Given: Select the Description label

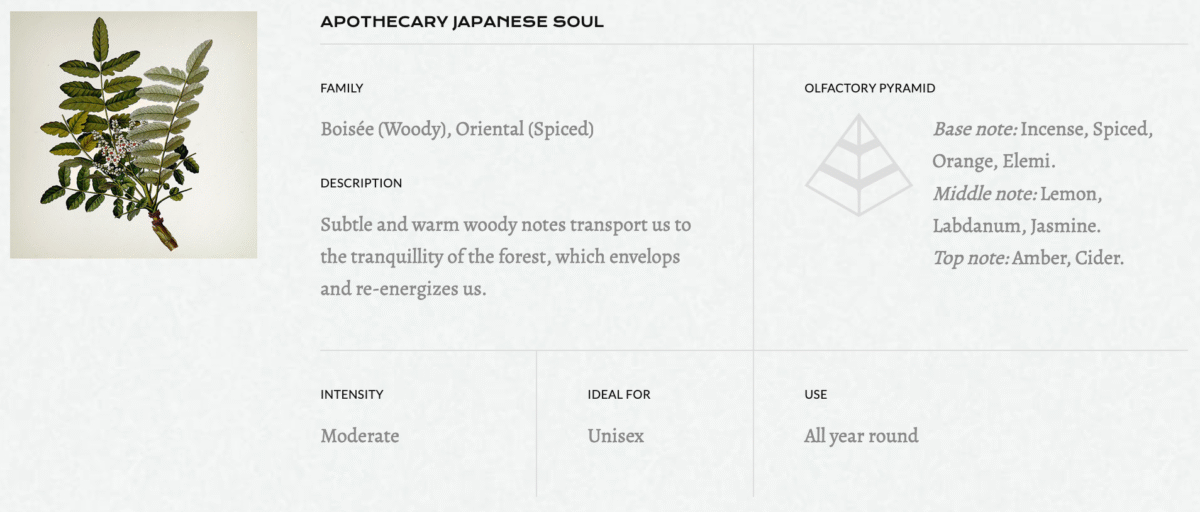Looking at the screenshot, I should click(361, 183).
